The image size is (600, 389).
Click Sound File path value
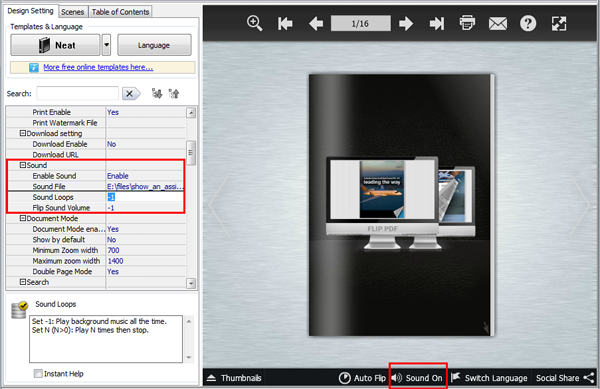[x=145, y=187]
